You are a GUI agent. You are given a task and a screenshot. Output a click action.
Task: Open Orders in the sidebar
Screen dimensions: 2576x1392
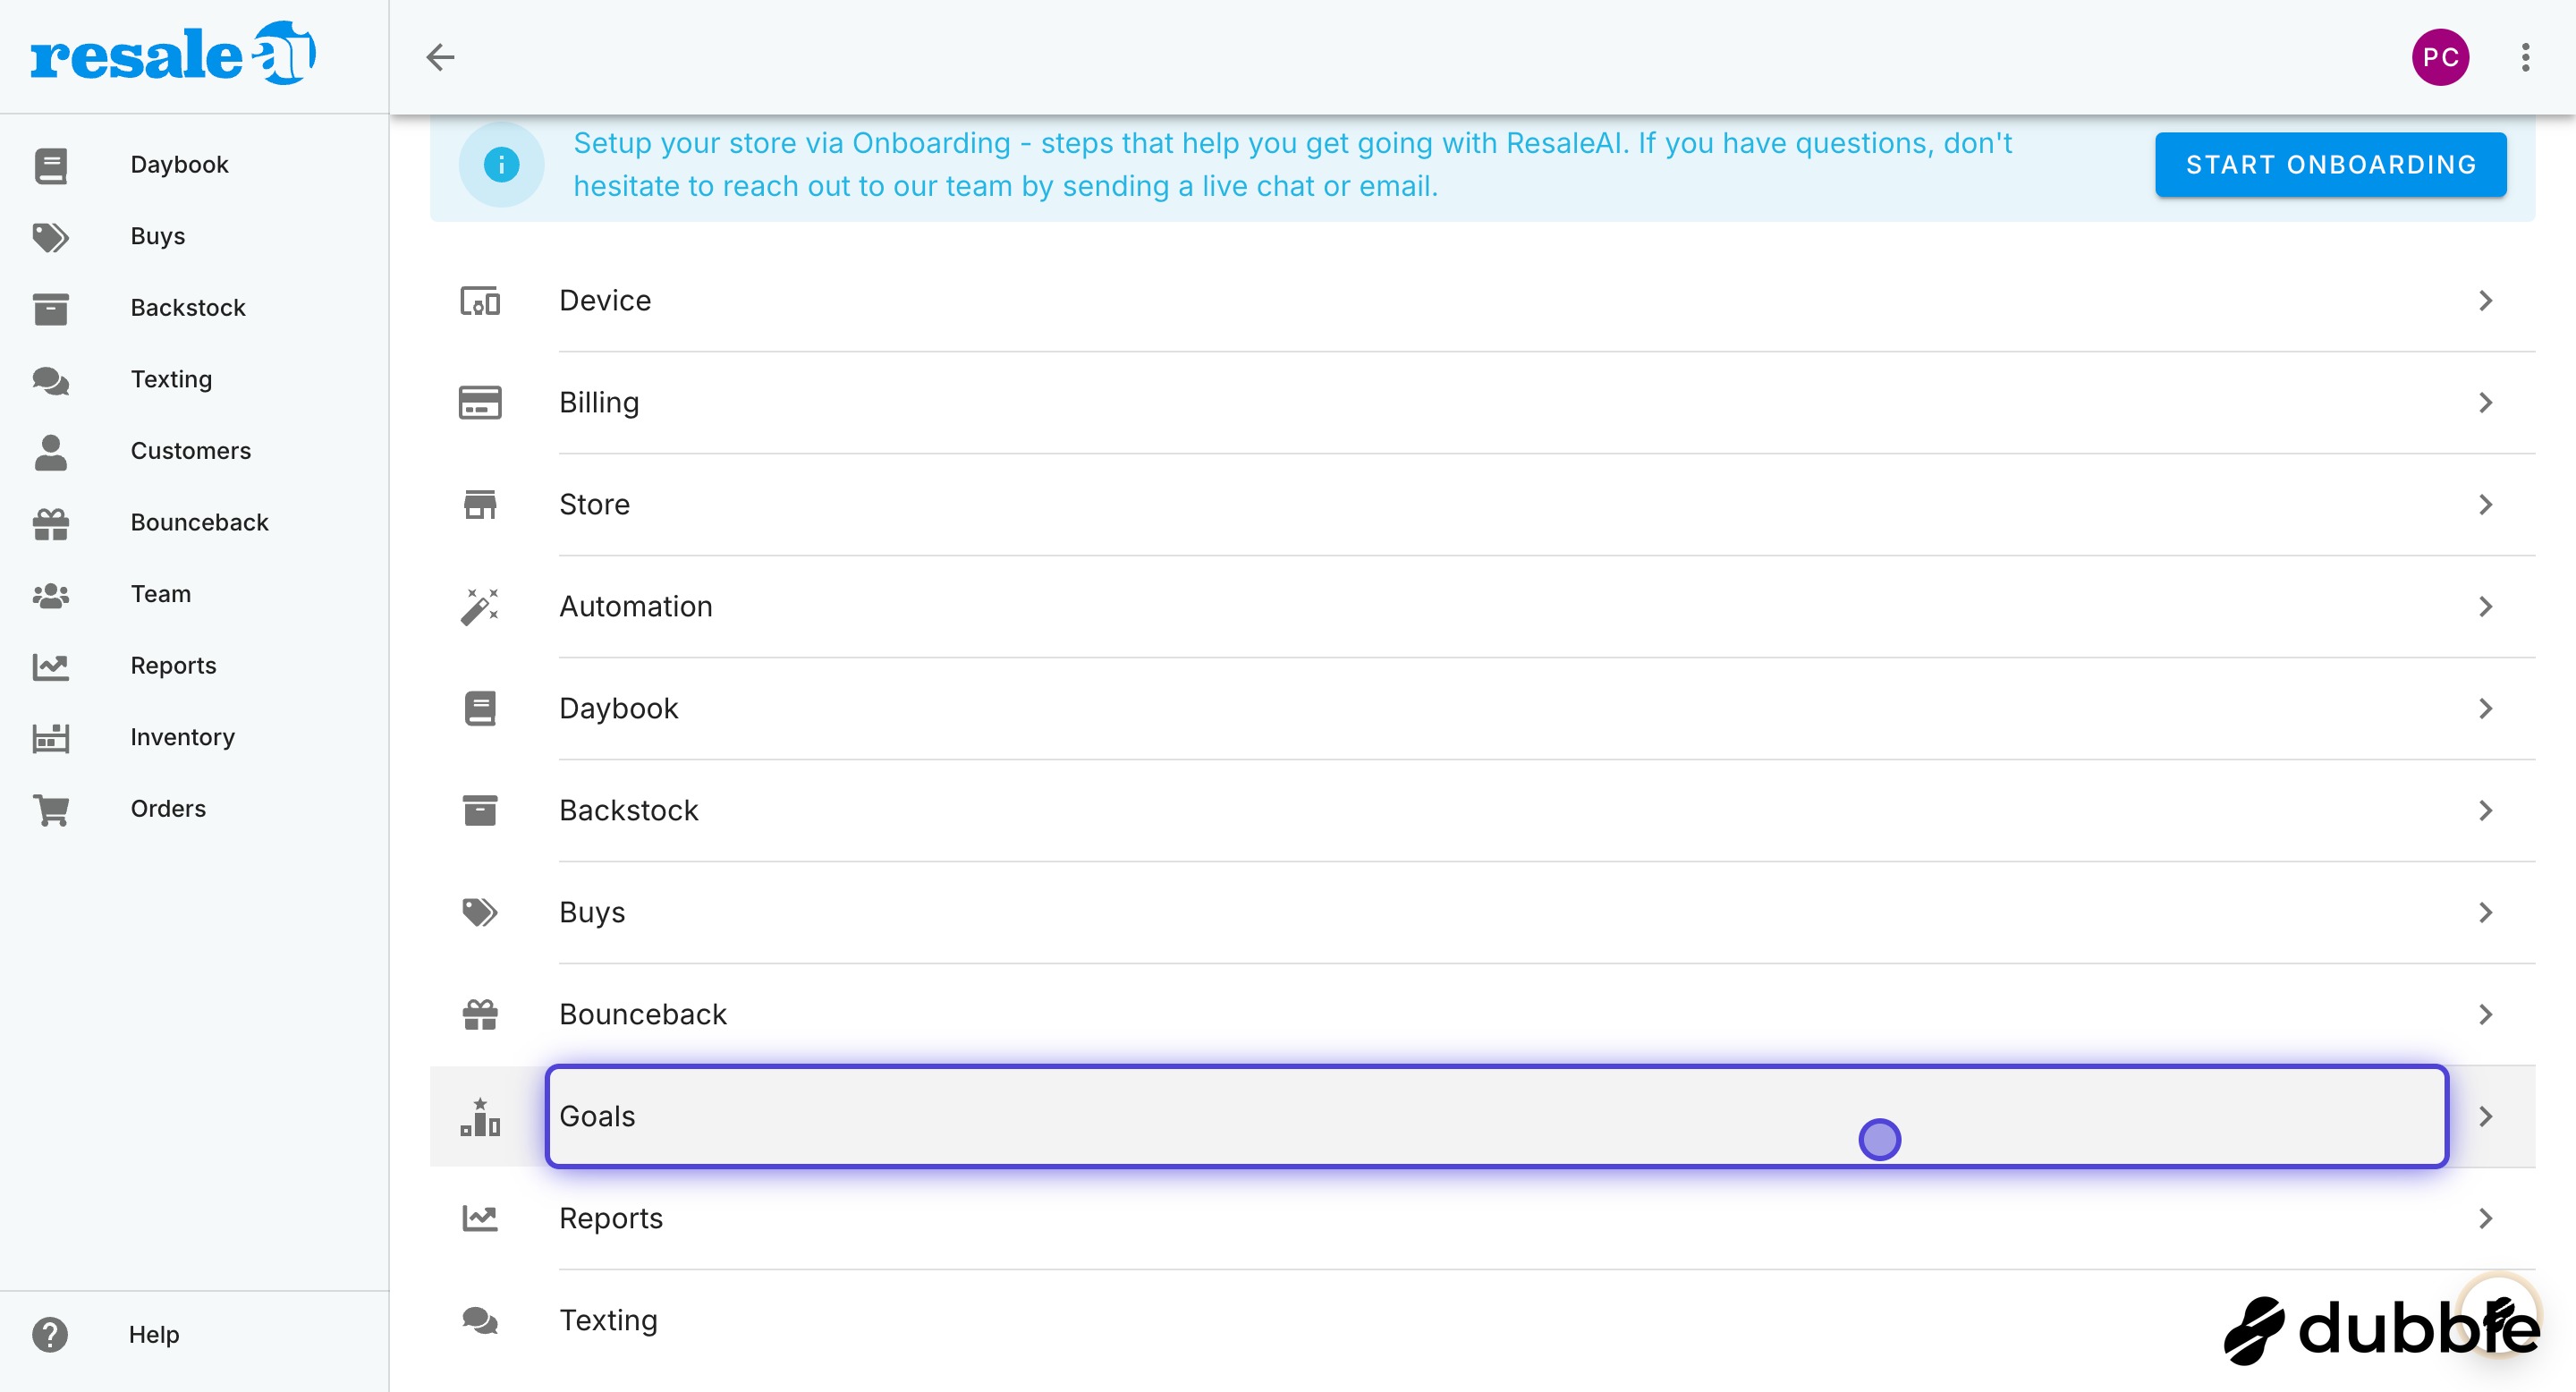[x=194, y=810]
